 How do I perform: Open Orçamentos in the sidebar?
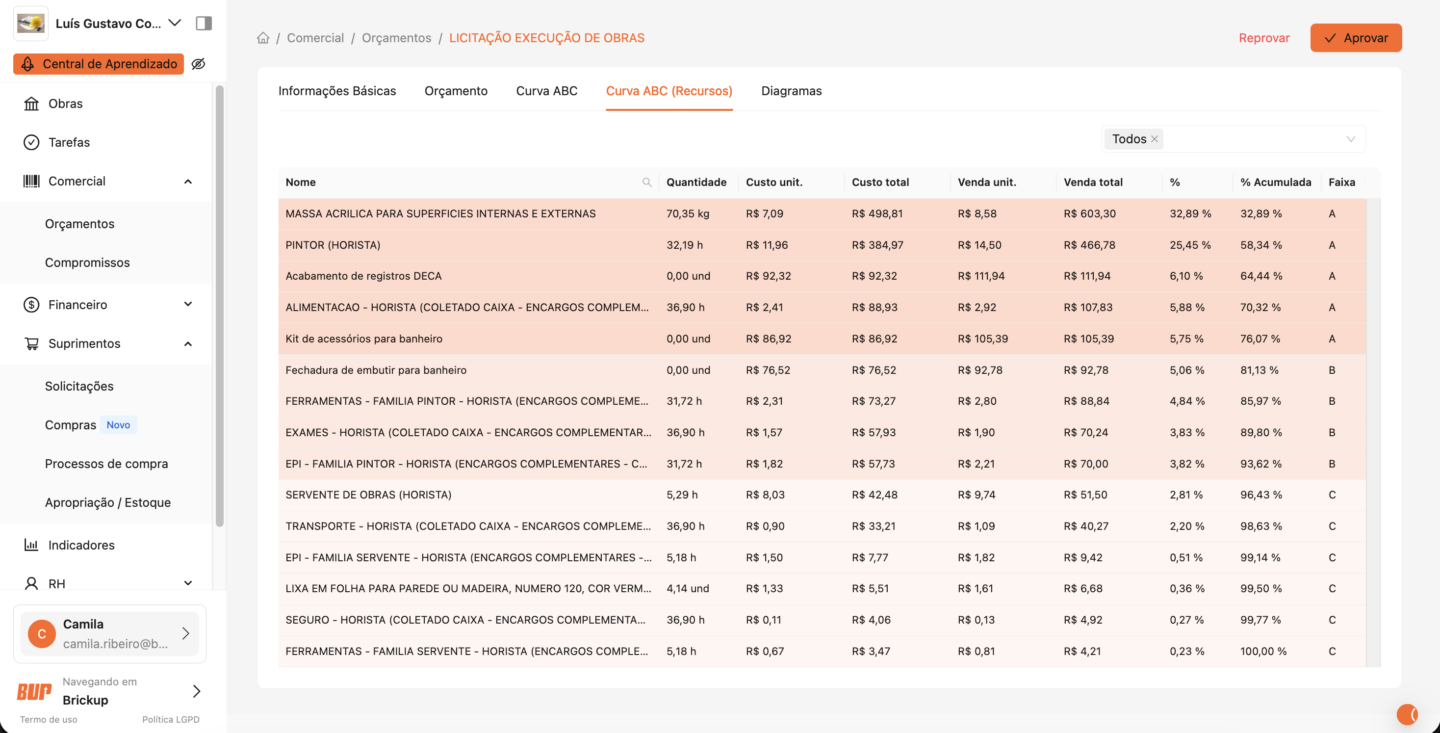80,224
